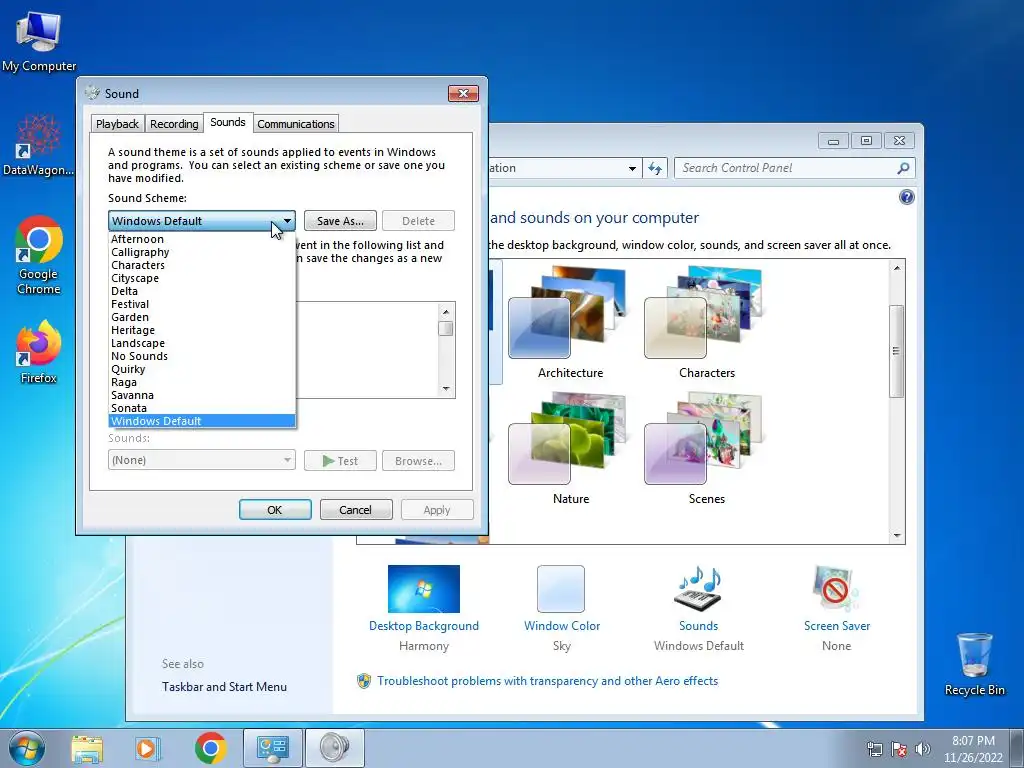
Task: Click the refresh button beside the address bar
Action: click(655, 168)
